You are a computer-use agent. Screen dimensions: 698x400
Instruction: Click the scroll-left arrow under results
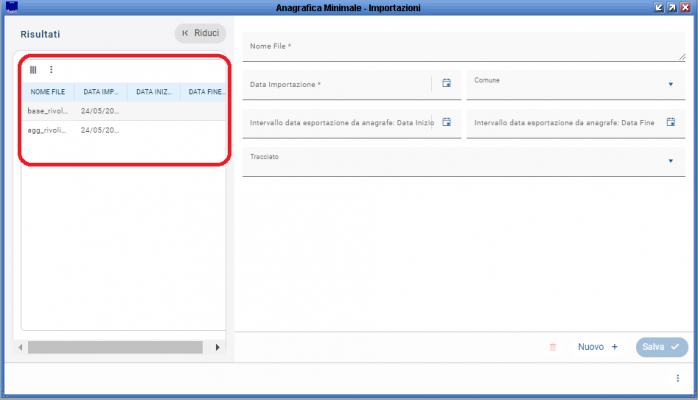tap(20, 347)
